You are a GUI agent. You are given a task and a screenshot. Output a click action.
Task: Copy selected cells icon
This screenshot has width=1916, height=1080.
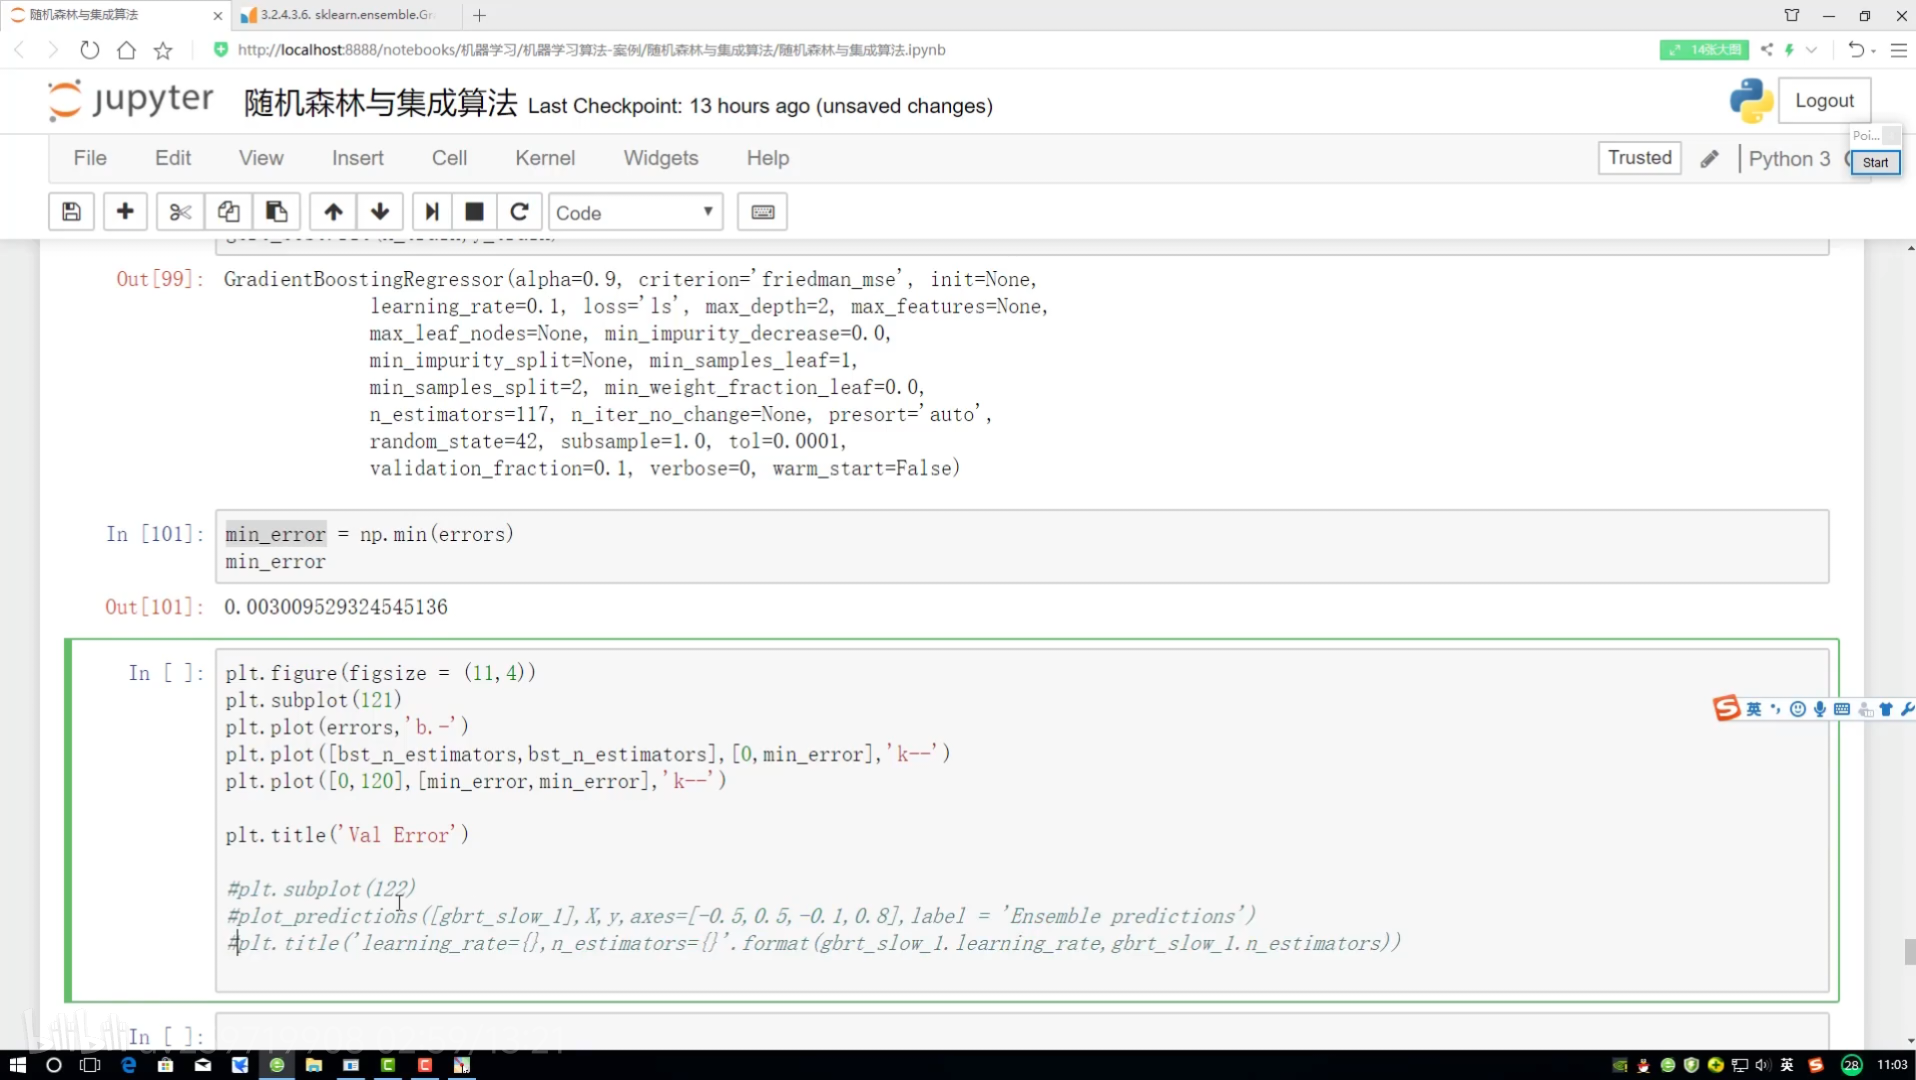click(x=228, y=212)
